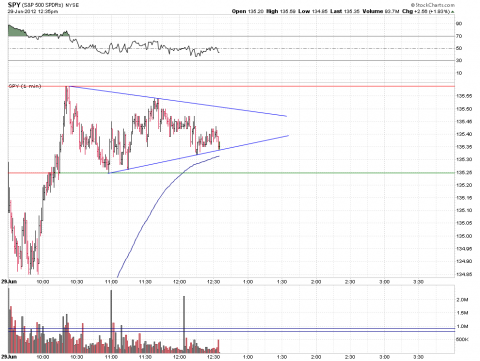
Task: Click the 134.85 price axis label
Action: pyautogui.click(x=464, y=274)
